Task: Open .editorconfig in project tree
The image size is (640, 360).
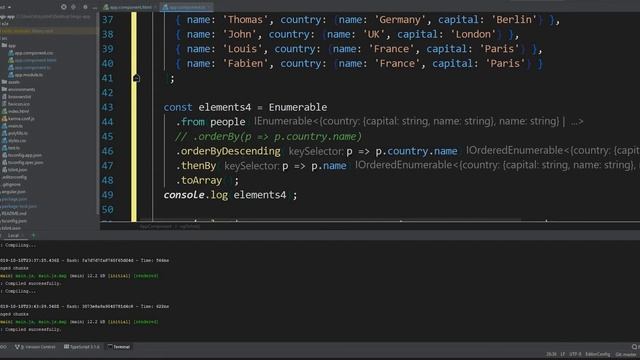Action: pyautogui.click(x=15, y=177)
